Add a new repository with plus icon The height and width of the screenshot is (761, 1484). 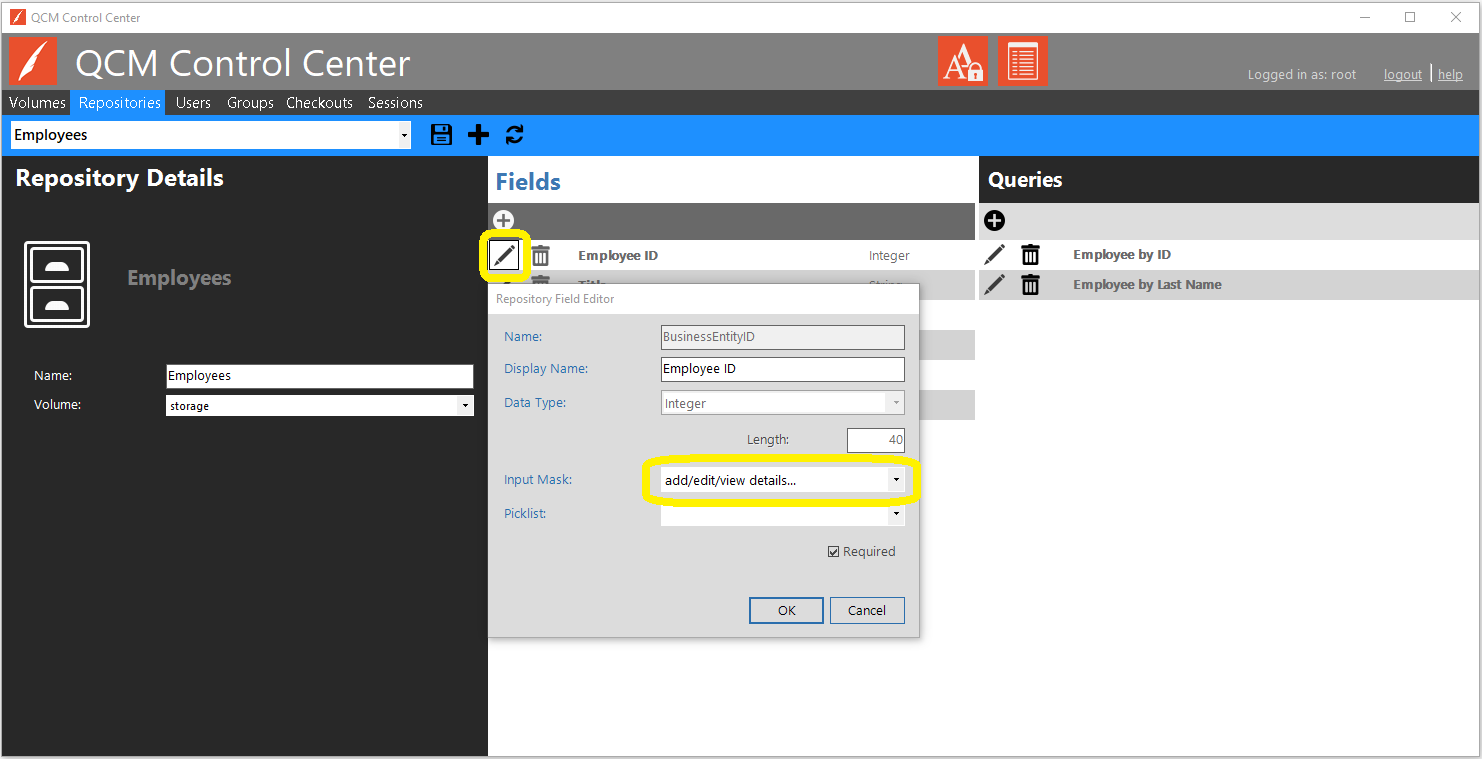(x=478, y=135)
